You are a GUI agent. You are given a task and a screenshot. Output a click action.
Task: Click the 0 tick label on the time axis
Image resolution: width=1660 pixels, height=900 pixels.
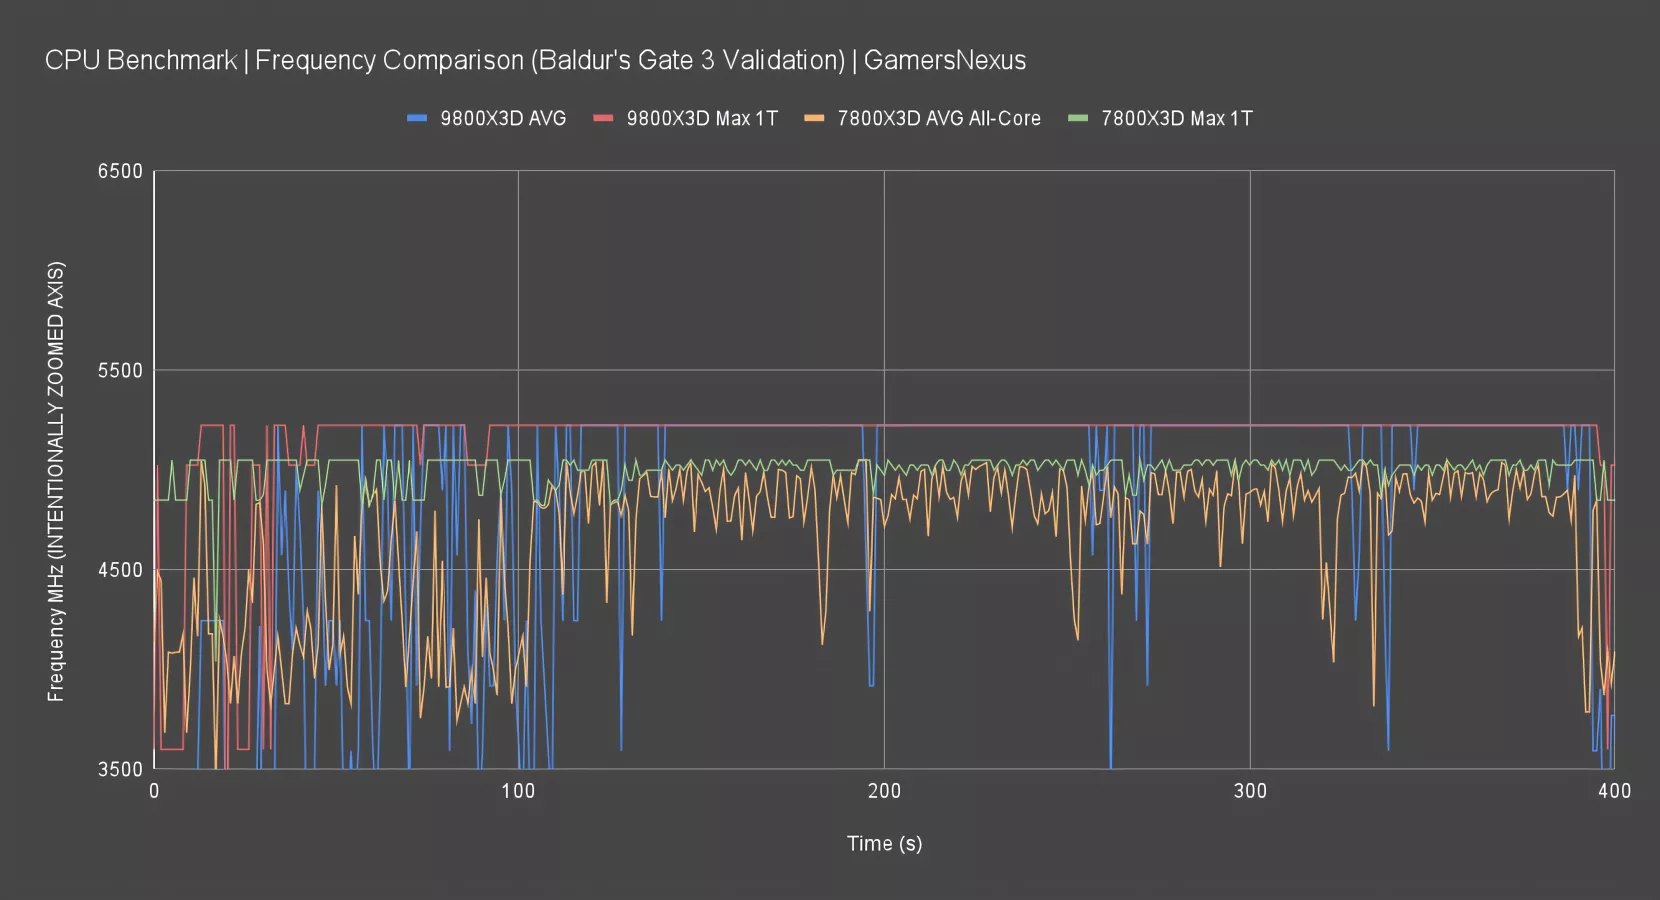[x=154, y=791]
